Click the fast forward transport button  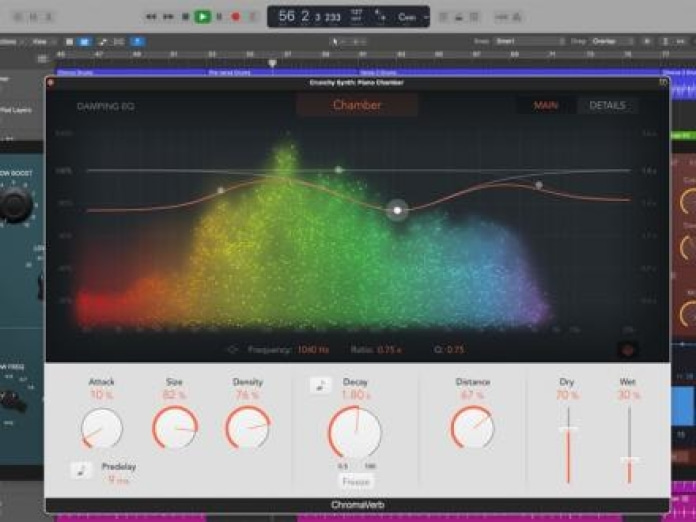tap(168, 17)
